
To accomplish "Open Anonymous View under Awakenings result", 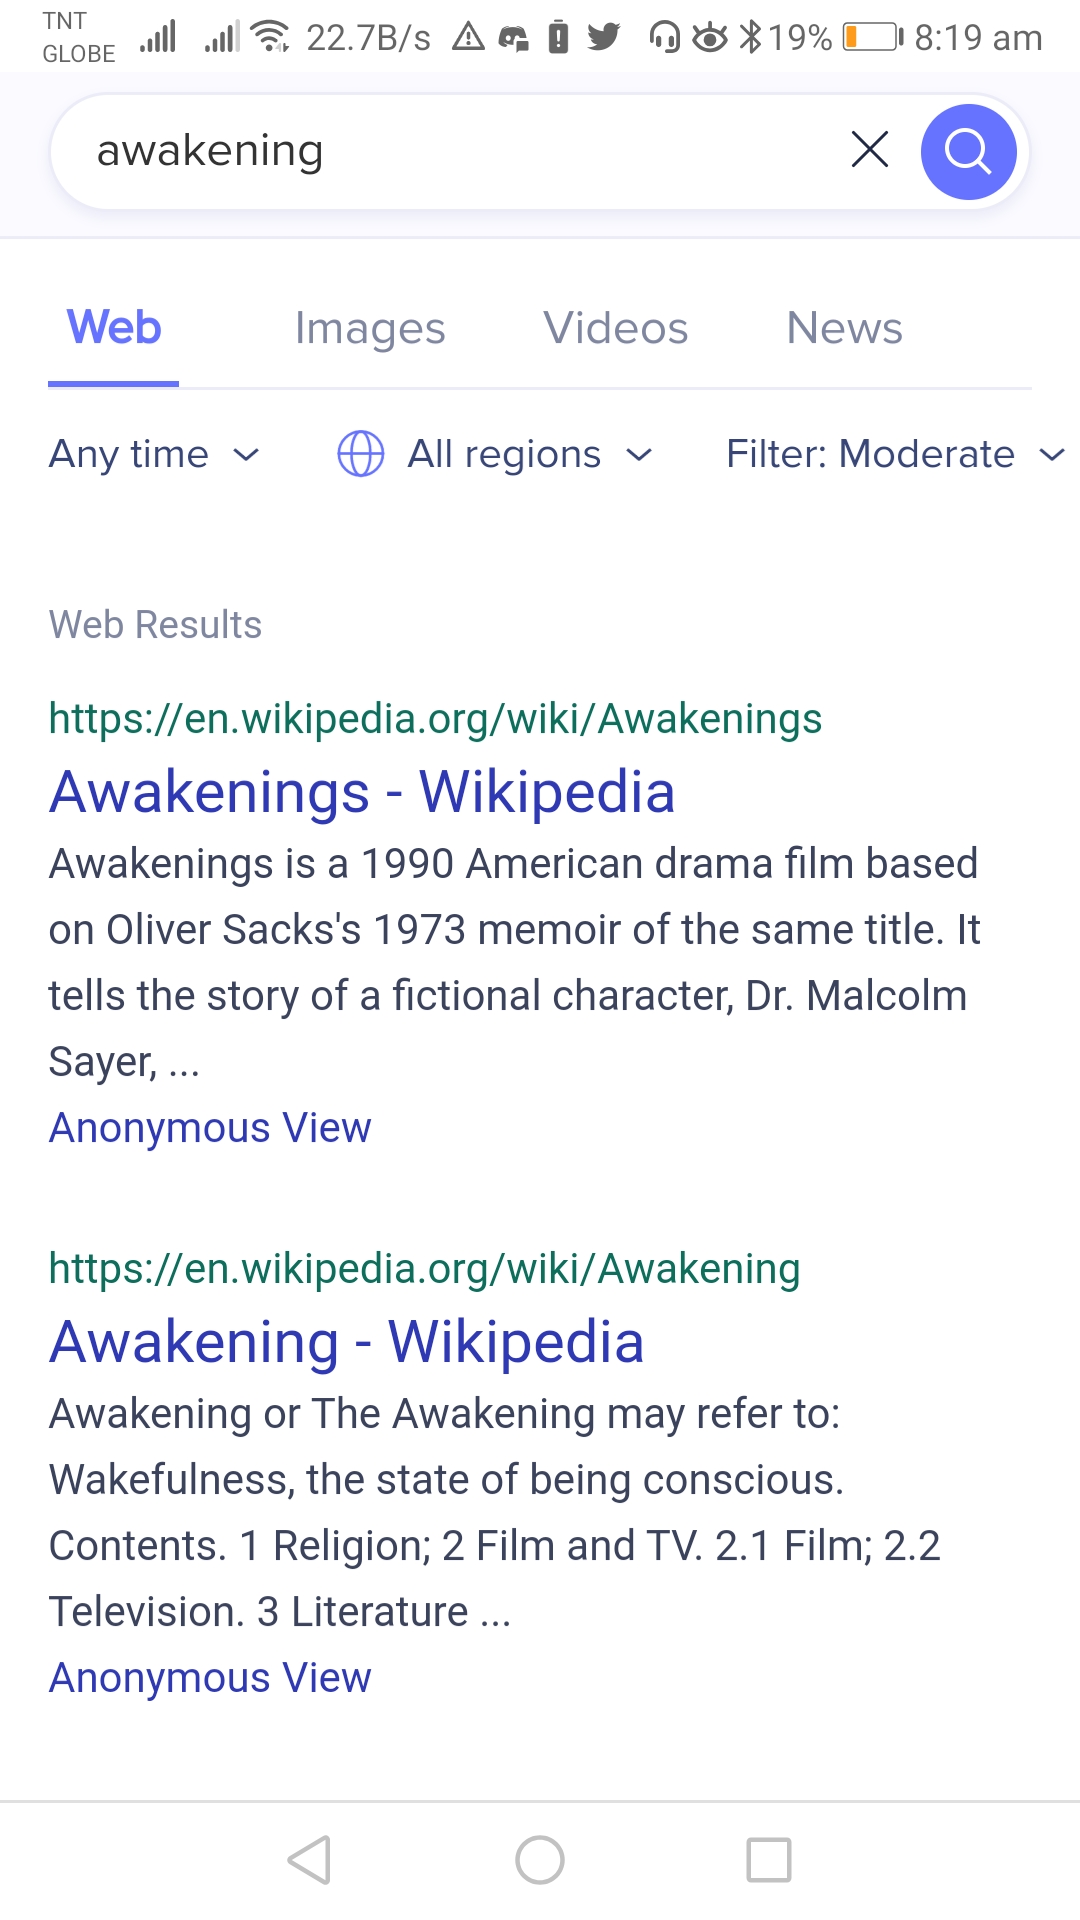I will click(x=210, y=1128).
